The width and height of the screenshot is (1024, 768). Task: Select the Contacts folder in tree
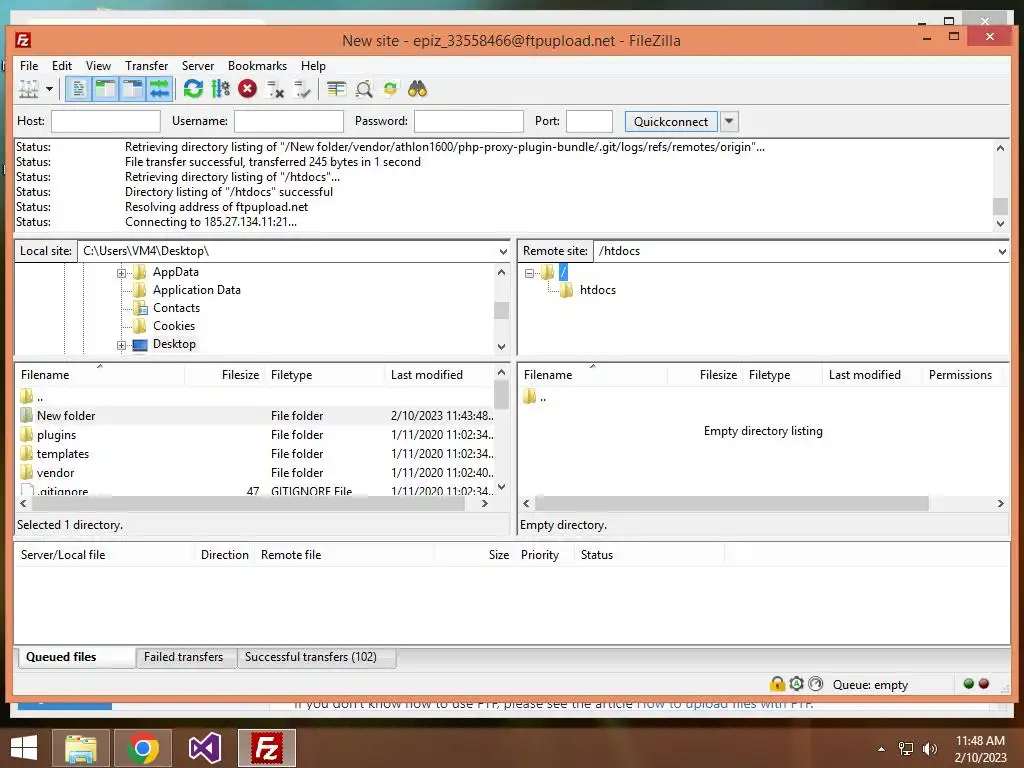click(176, 308)
